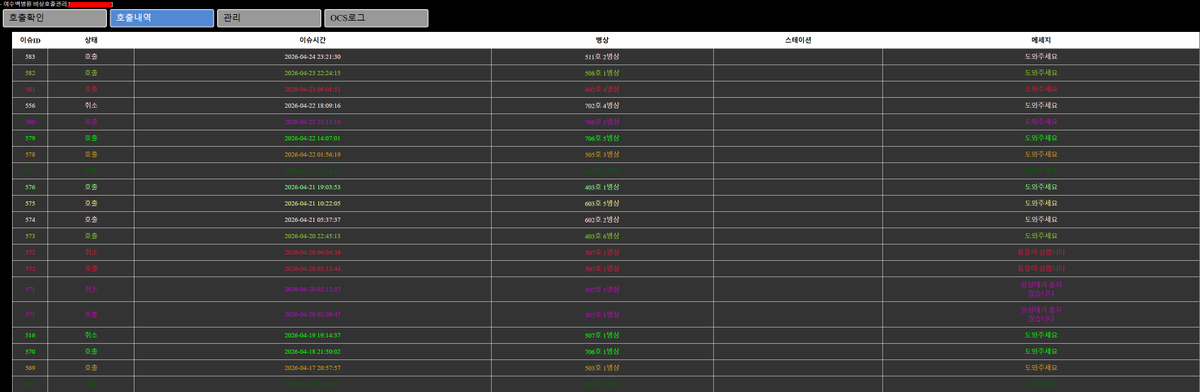Click the 취소 status in row 556
This screenshot has height=392, width=1200.
click(x=91, y=105)
